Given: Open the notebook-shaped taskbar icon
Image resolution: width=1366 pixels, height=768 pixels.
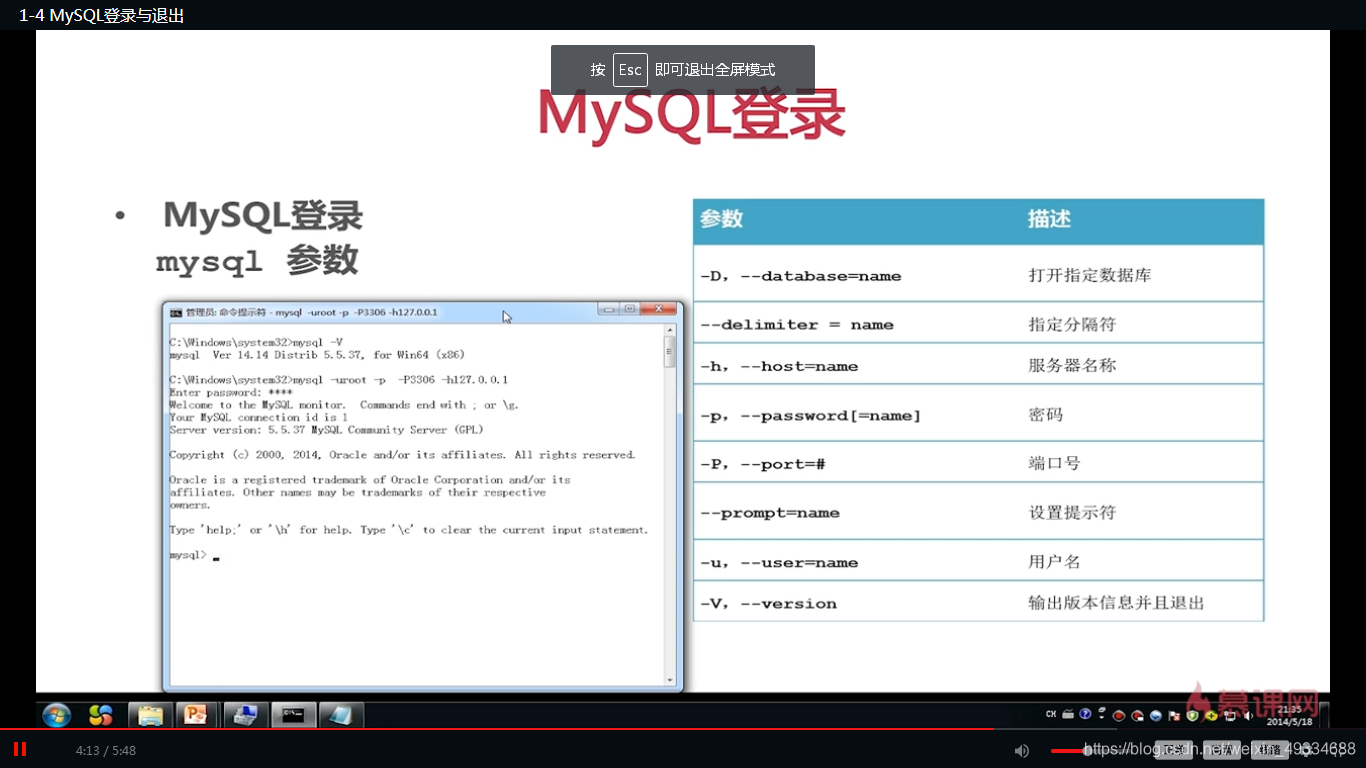Looking at the screenshot, I should pyautogui.click(x=341, y=715).
